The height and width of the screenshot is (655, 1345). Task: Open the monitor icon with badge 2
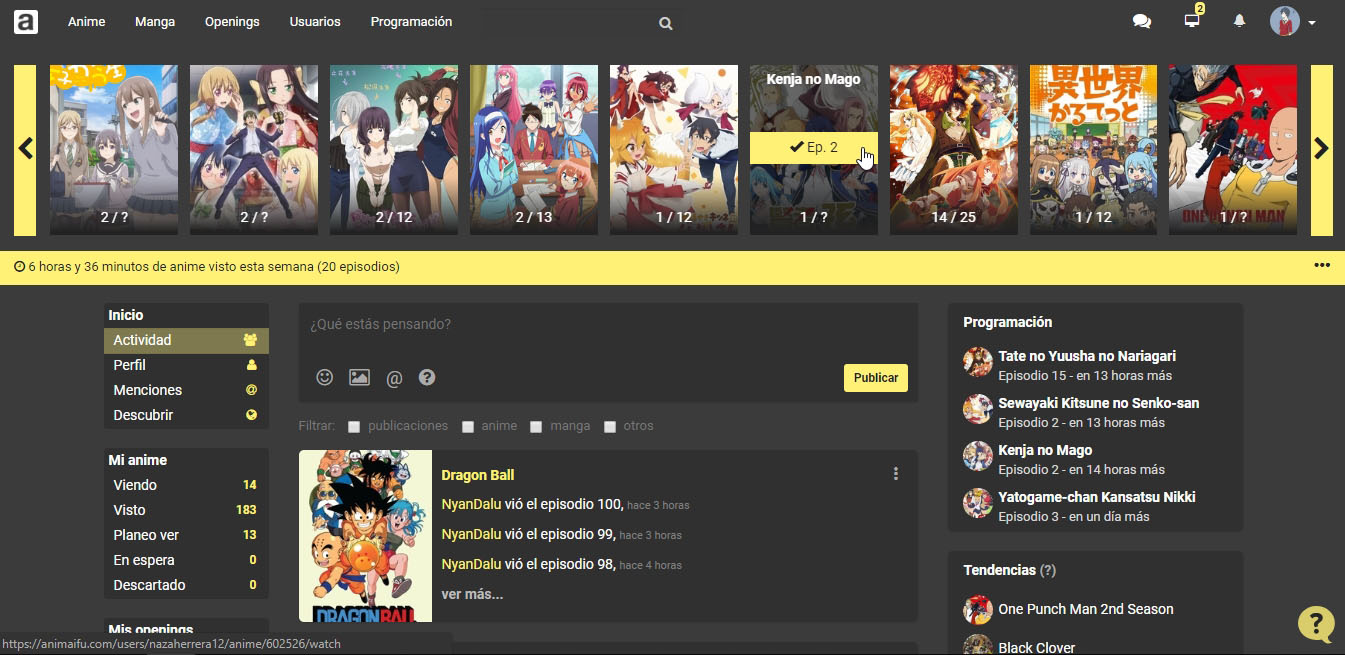pyautogui.click(x=1192, y=20)
